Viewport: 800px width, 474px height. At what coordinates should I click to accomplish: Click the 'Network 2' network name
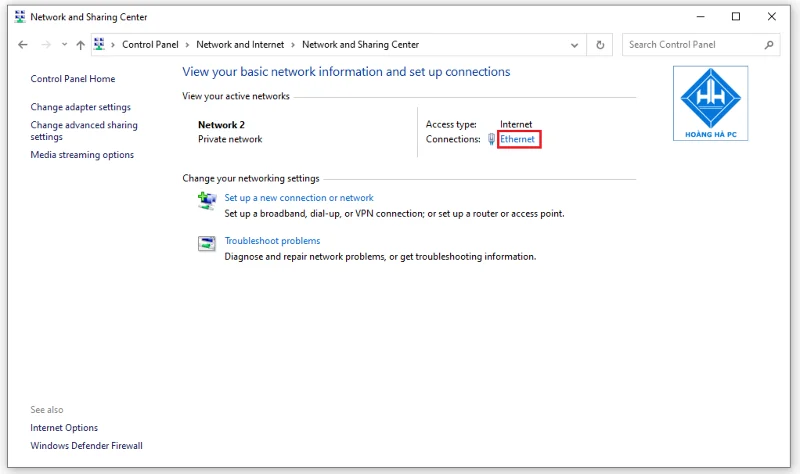[x=221, y=125]
